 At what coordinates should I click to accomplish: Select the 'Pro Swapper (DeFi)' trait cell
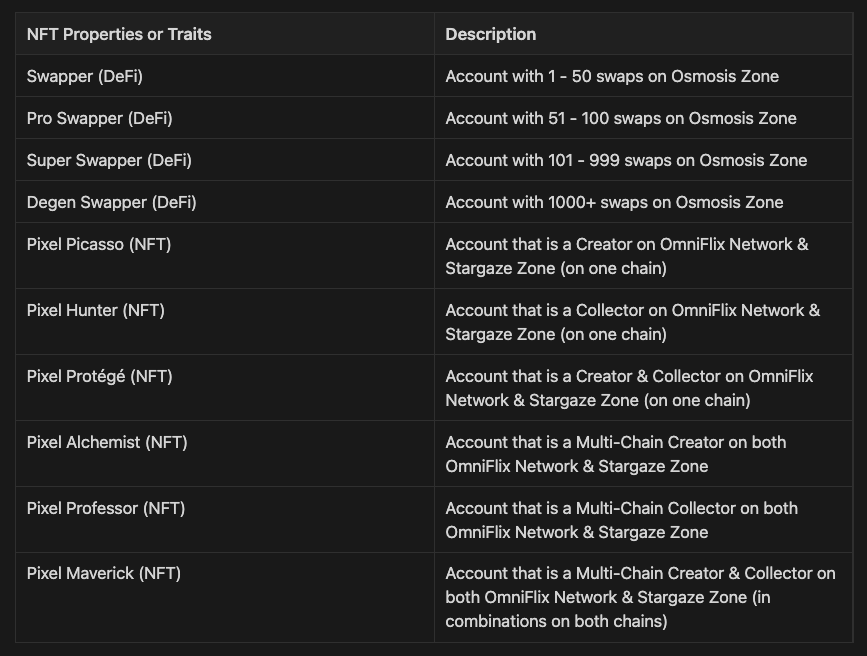(99, 118)
